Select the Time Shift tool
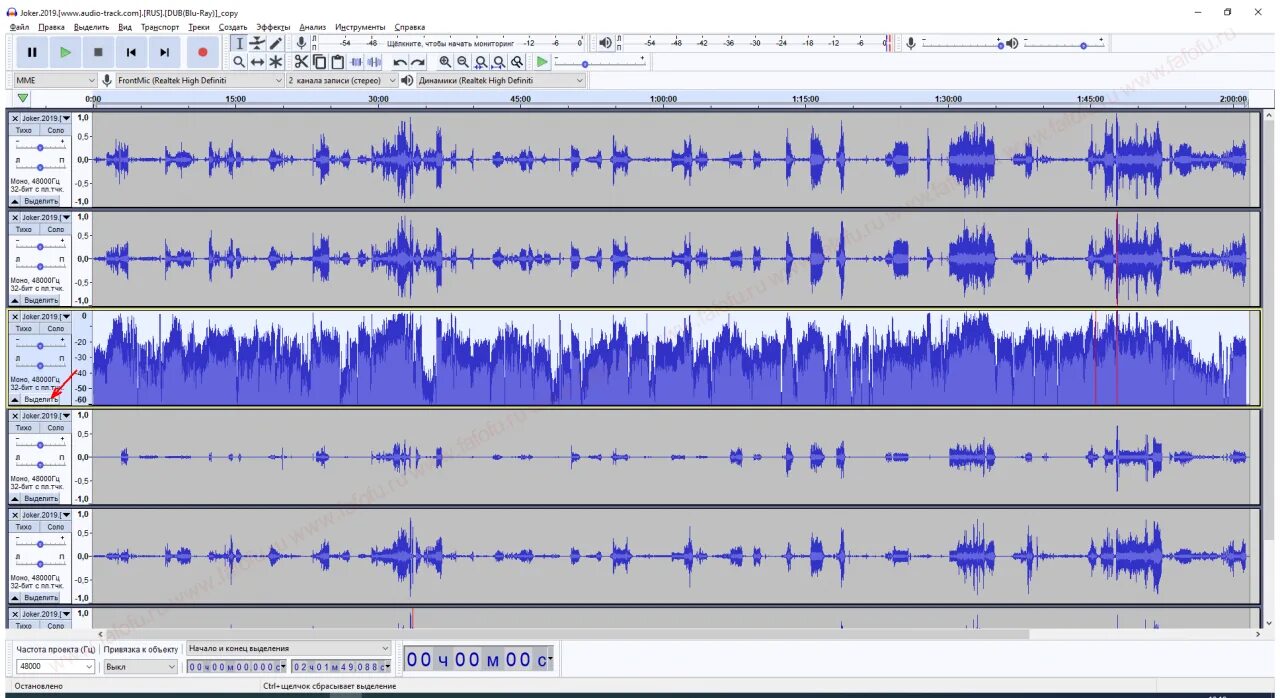 [x=257, y=62]
